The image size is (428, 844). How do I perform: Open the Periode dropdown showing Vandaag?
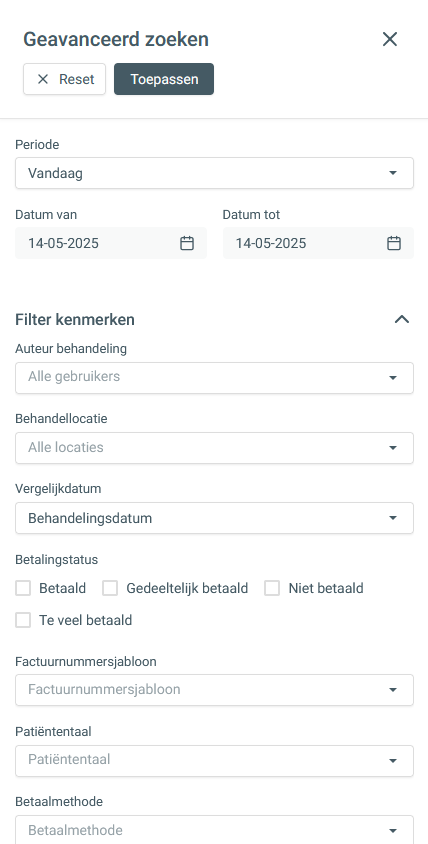pyautogui.click(x=214, y=173)
